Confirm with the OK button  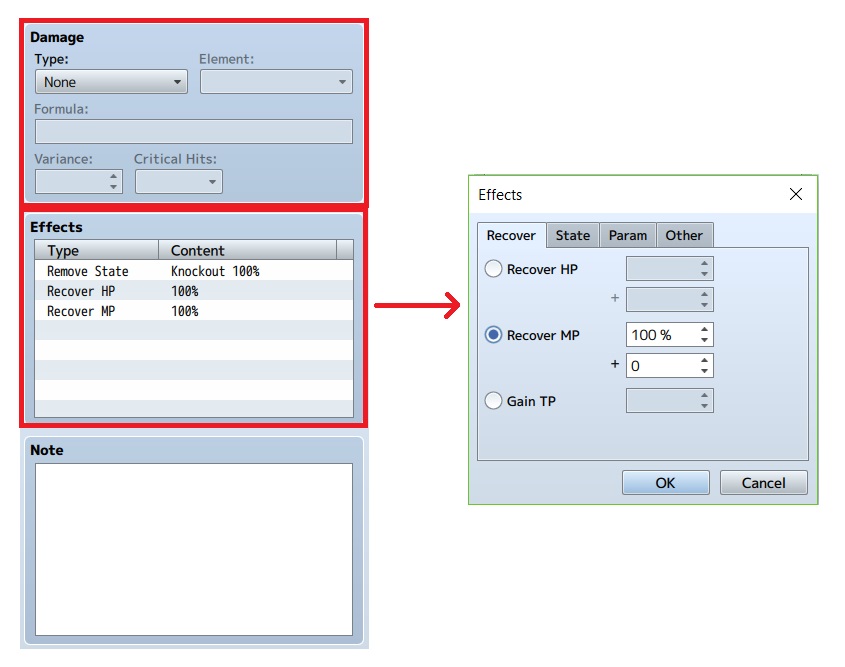pos(666,483)
